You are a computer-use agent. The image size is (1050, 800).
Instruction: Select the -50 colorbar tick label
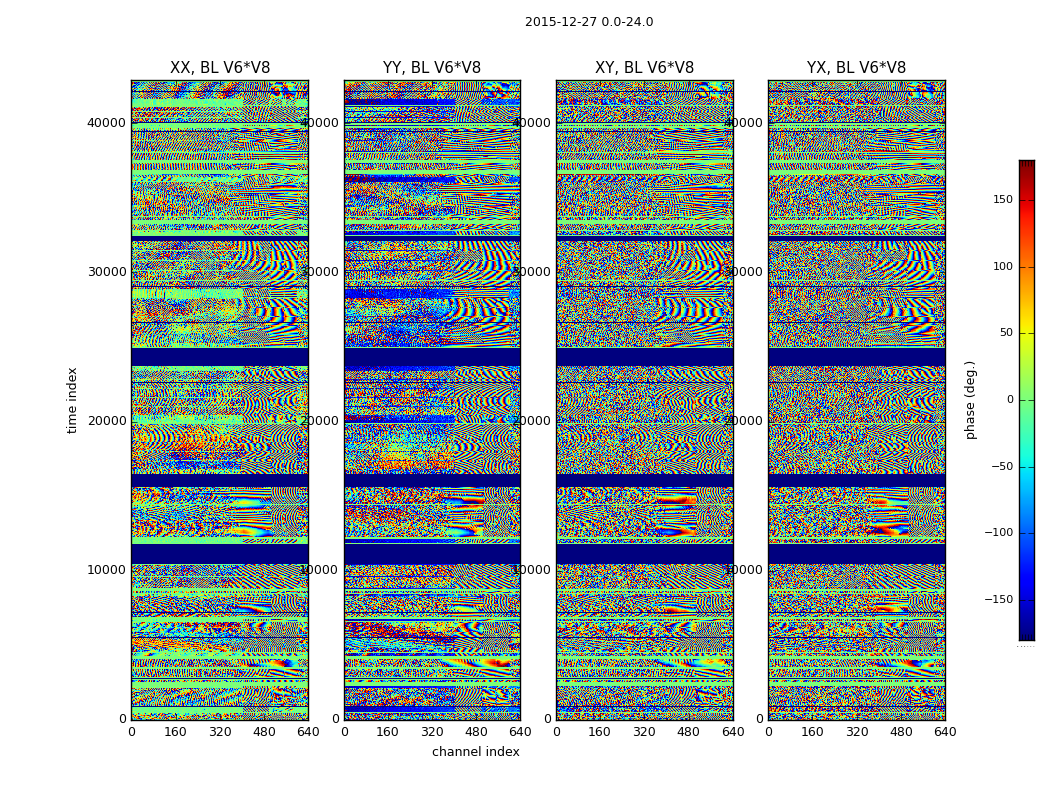coord(1000,466)
